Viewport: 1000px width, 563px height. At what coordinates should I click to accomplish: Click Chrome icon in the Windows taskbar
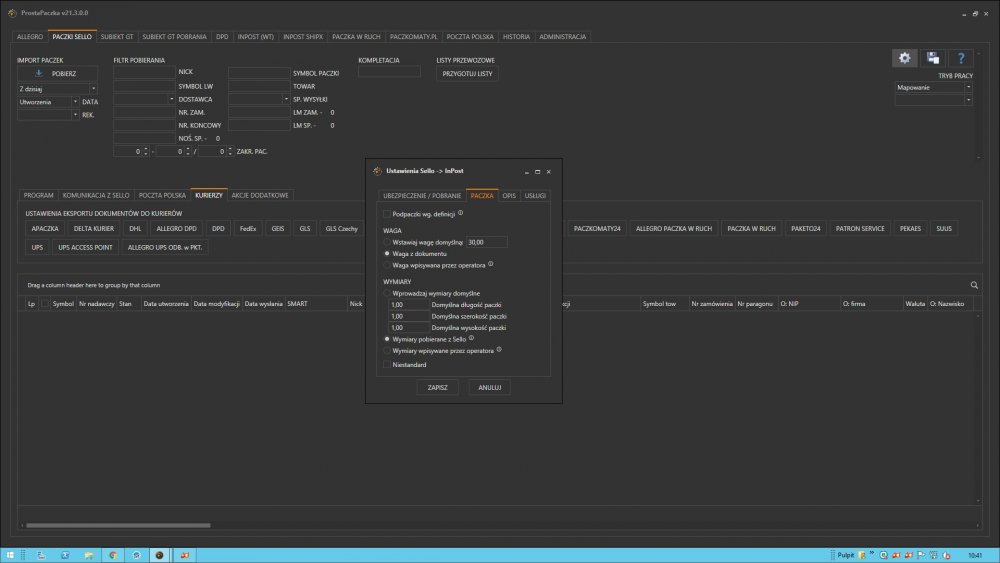[x=112, y=554]
